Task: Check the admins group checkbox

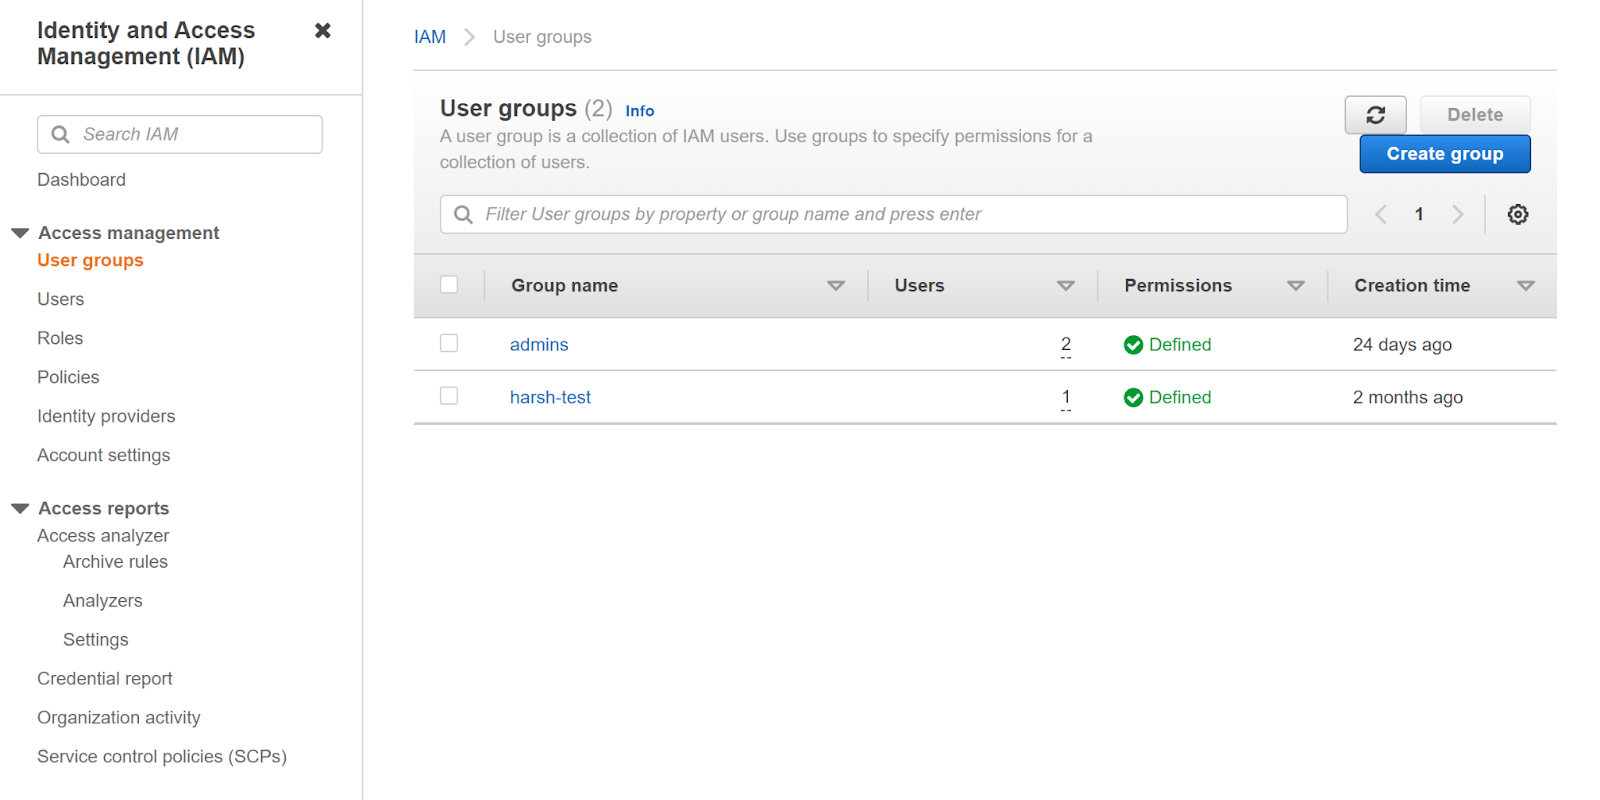Action: [449, 343]
